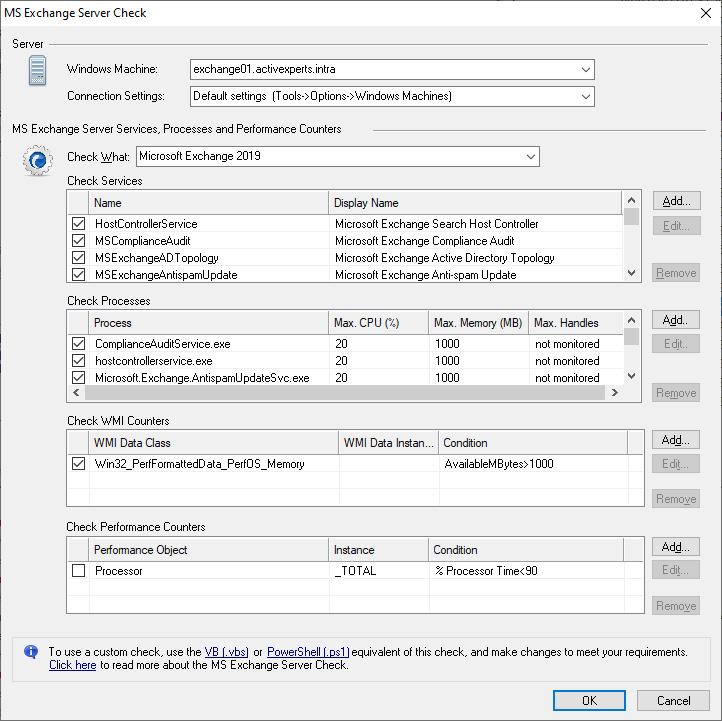Click the Instance column header

pyautogui.click(x=378, y=550)
